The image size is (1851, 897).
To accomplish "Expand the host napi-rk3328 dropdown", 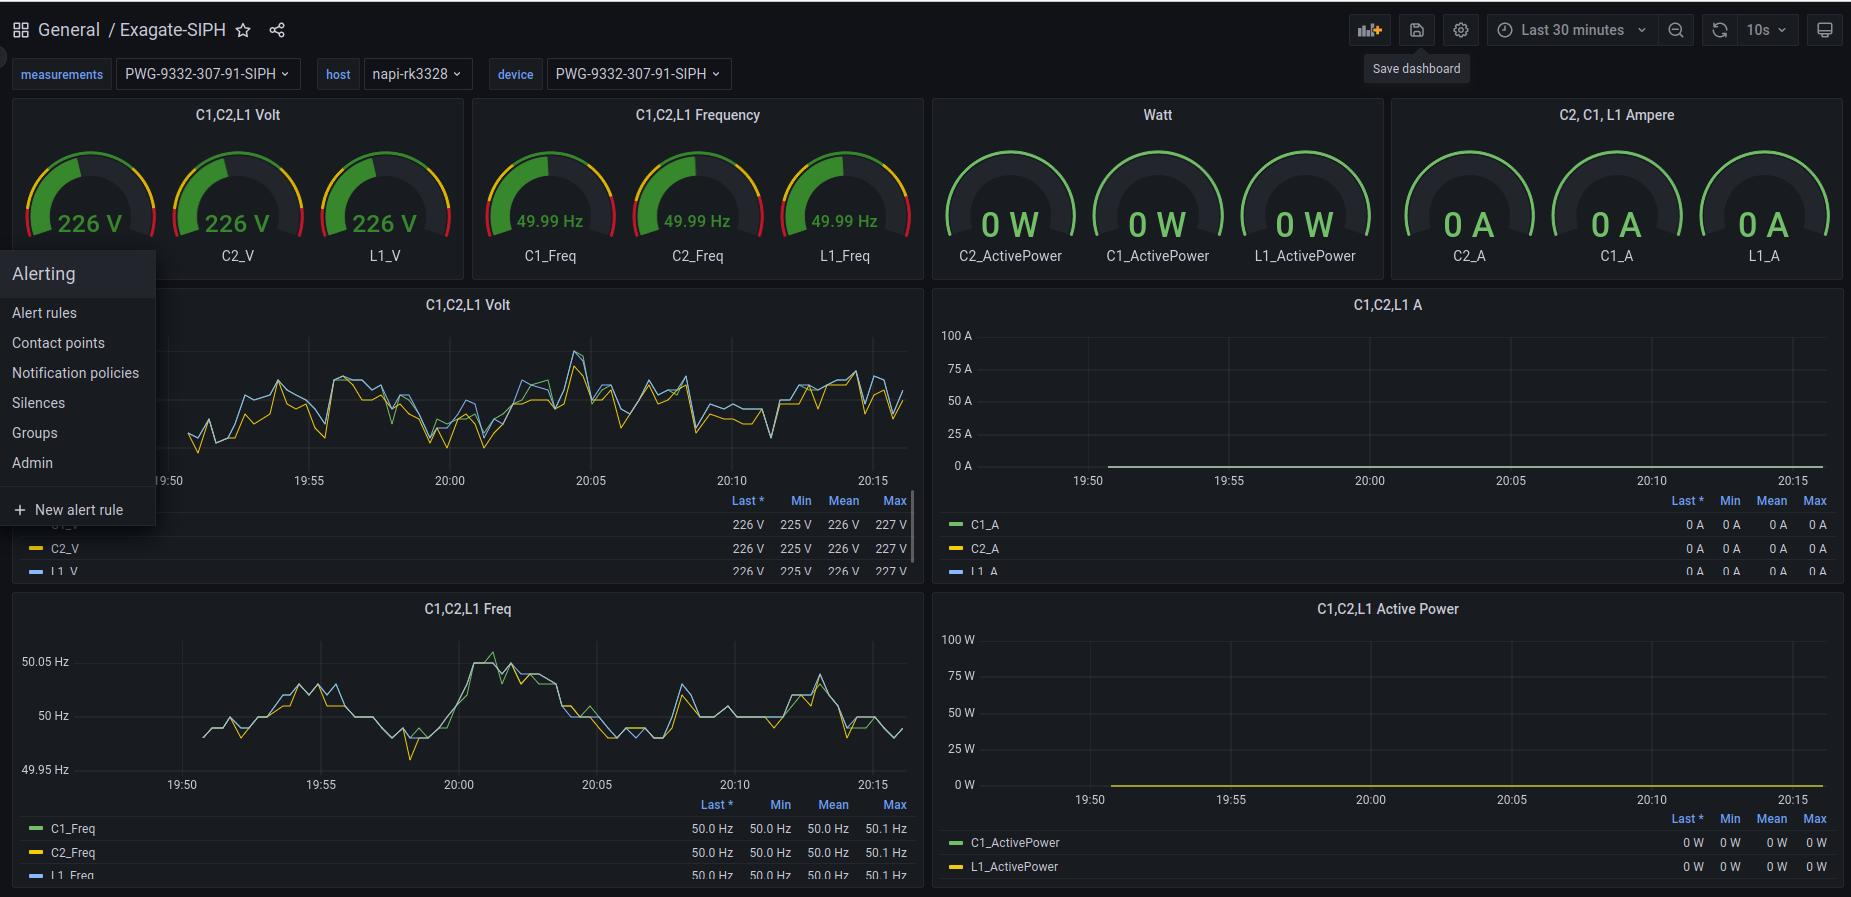I will 416,74.
